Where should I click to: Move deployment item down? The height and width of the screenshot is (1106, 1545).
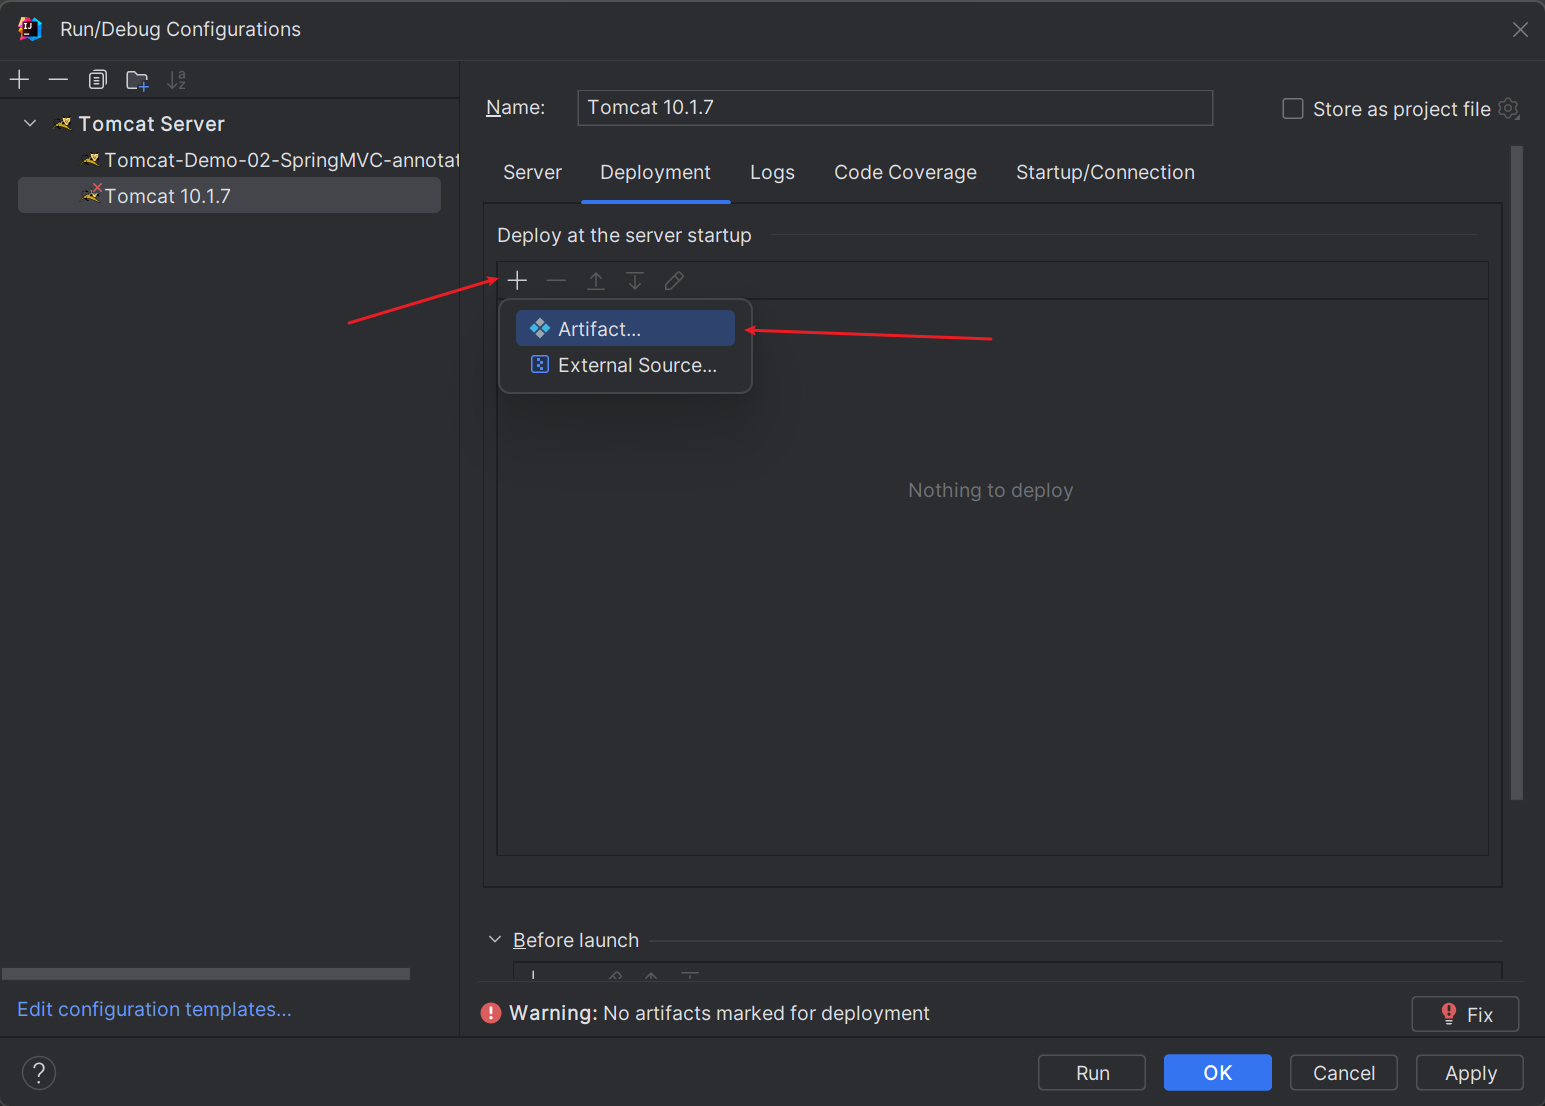tap(634, 280)
